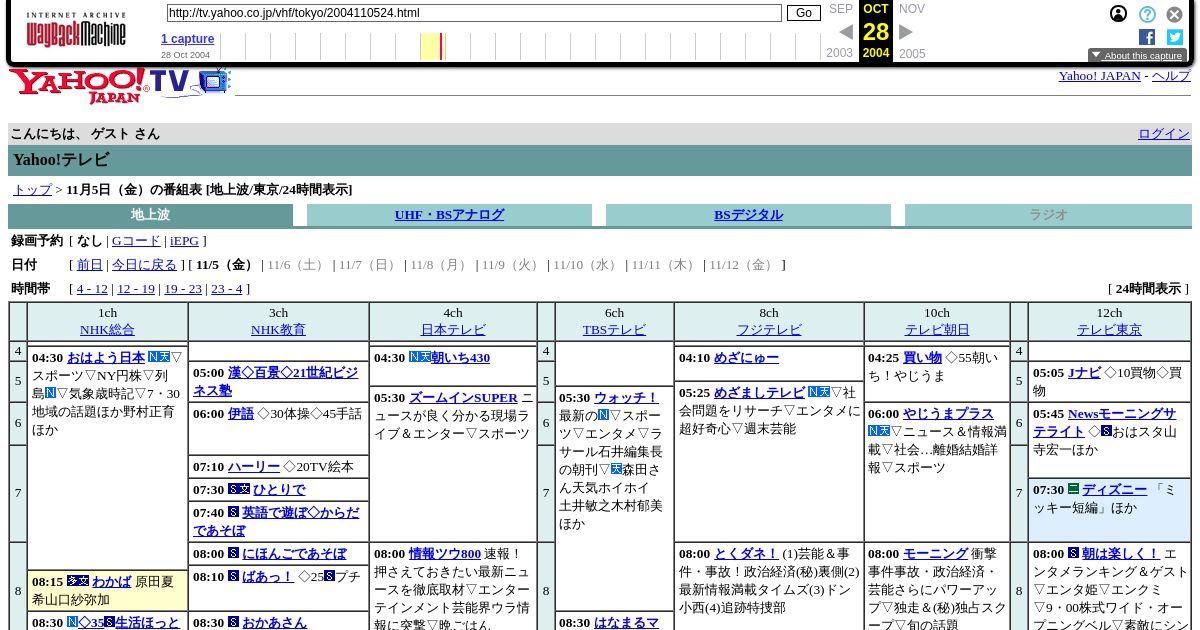Open NHK教育 channel link
This screenshot has width=1200, height=630.
click(278, 330)
